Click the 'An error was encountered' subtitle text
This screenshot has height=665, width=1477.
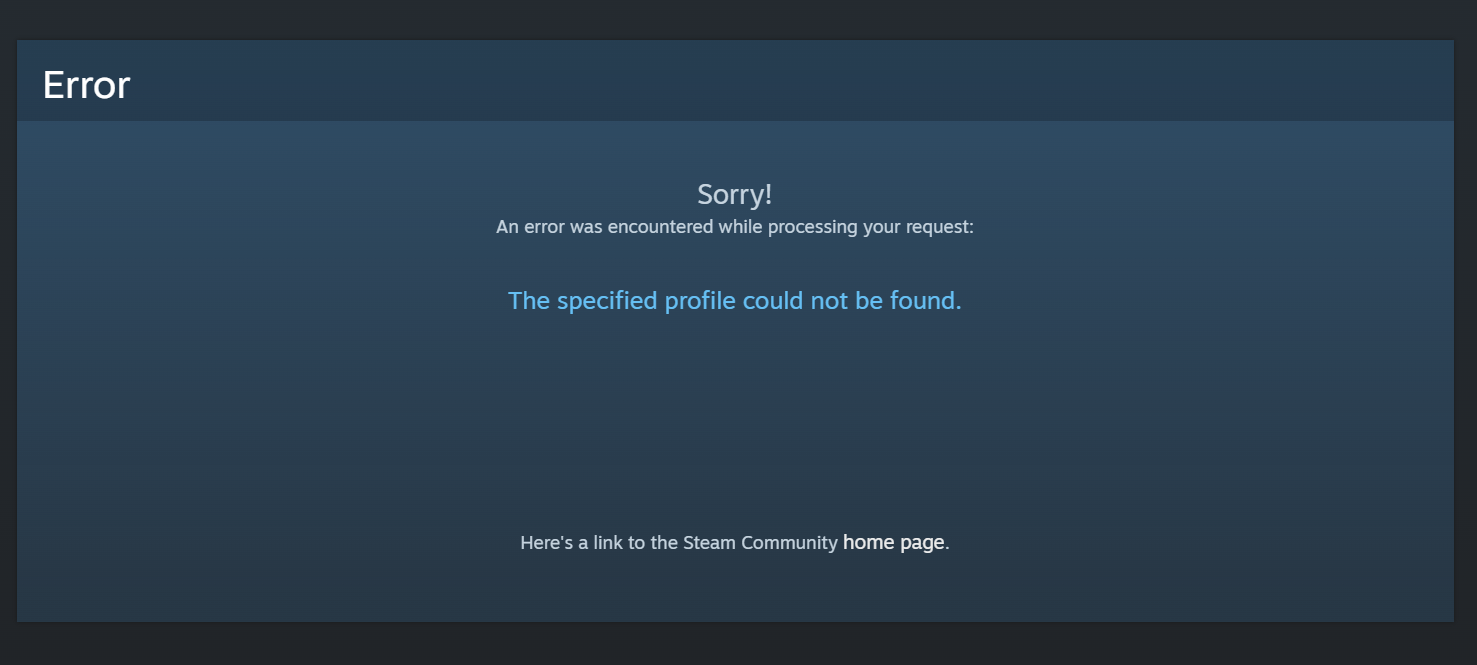[735, 227]
